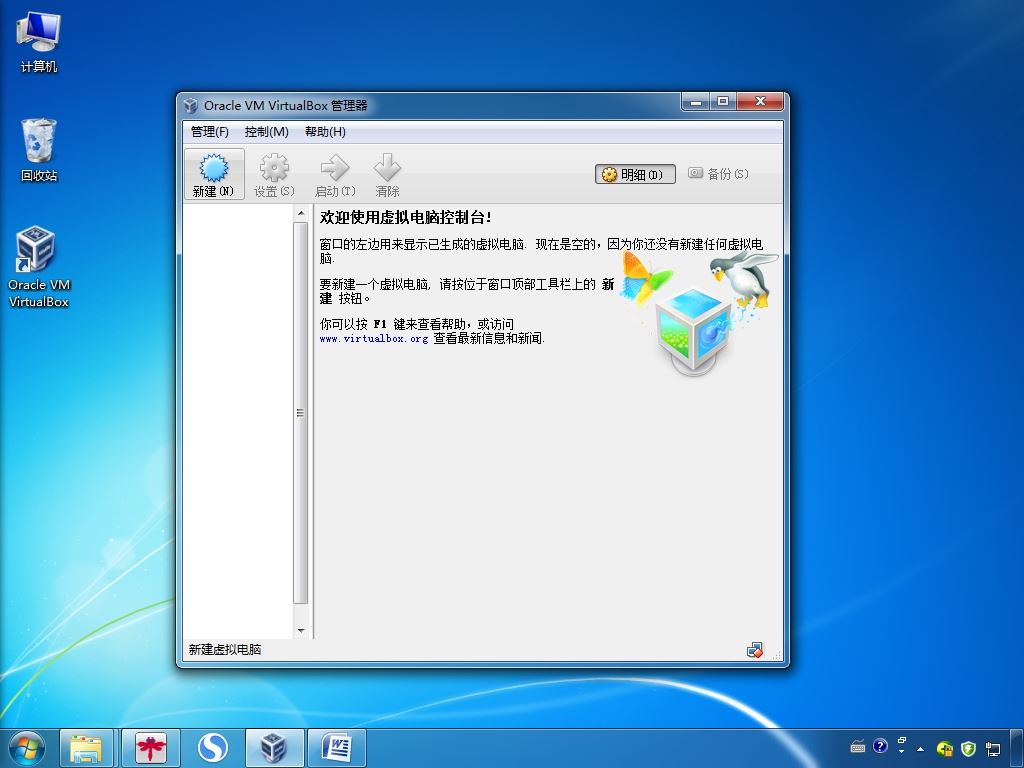Click the splitter handle beside the VM list

point(312,421)
